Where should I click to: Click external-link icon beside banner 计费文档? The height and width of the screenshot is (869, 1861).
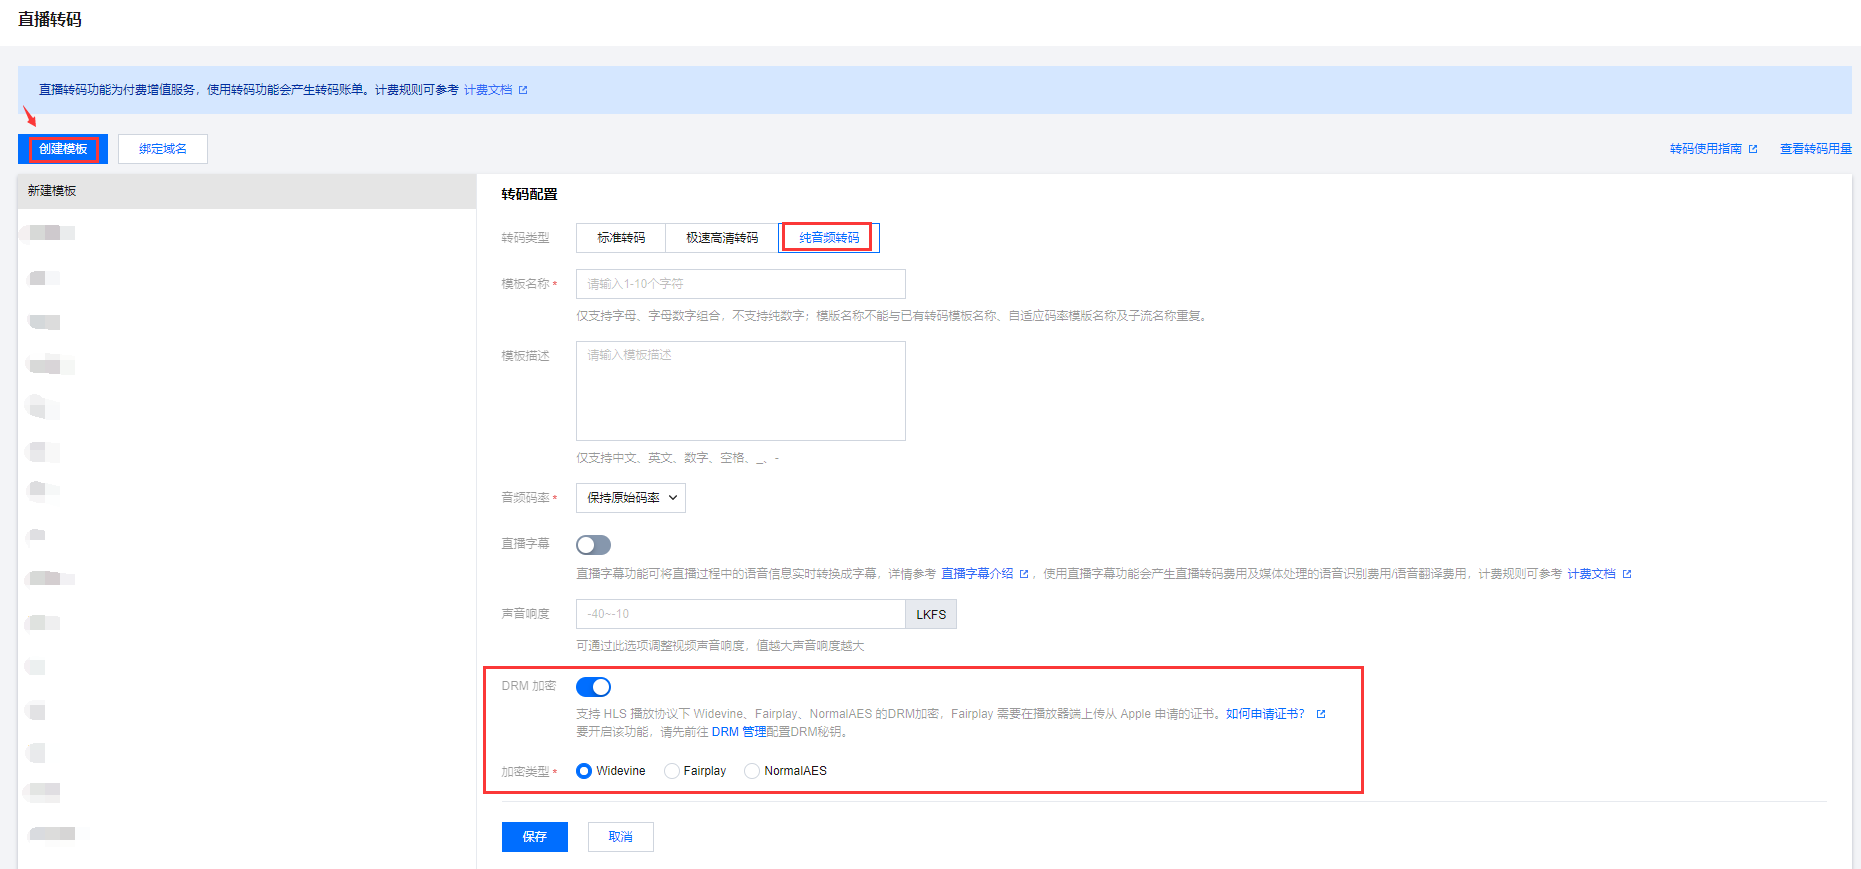(x=523, y=90)
